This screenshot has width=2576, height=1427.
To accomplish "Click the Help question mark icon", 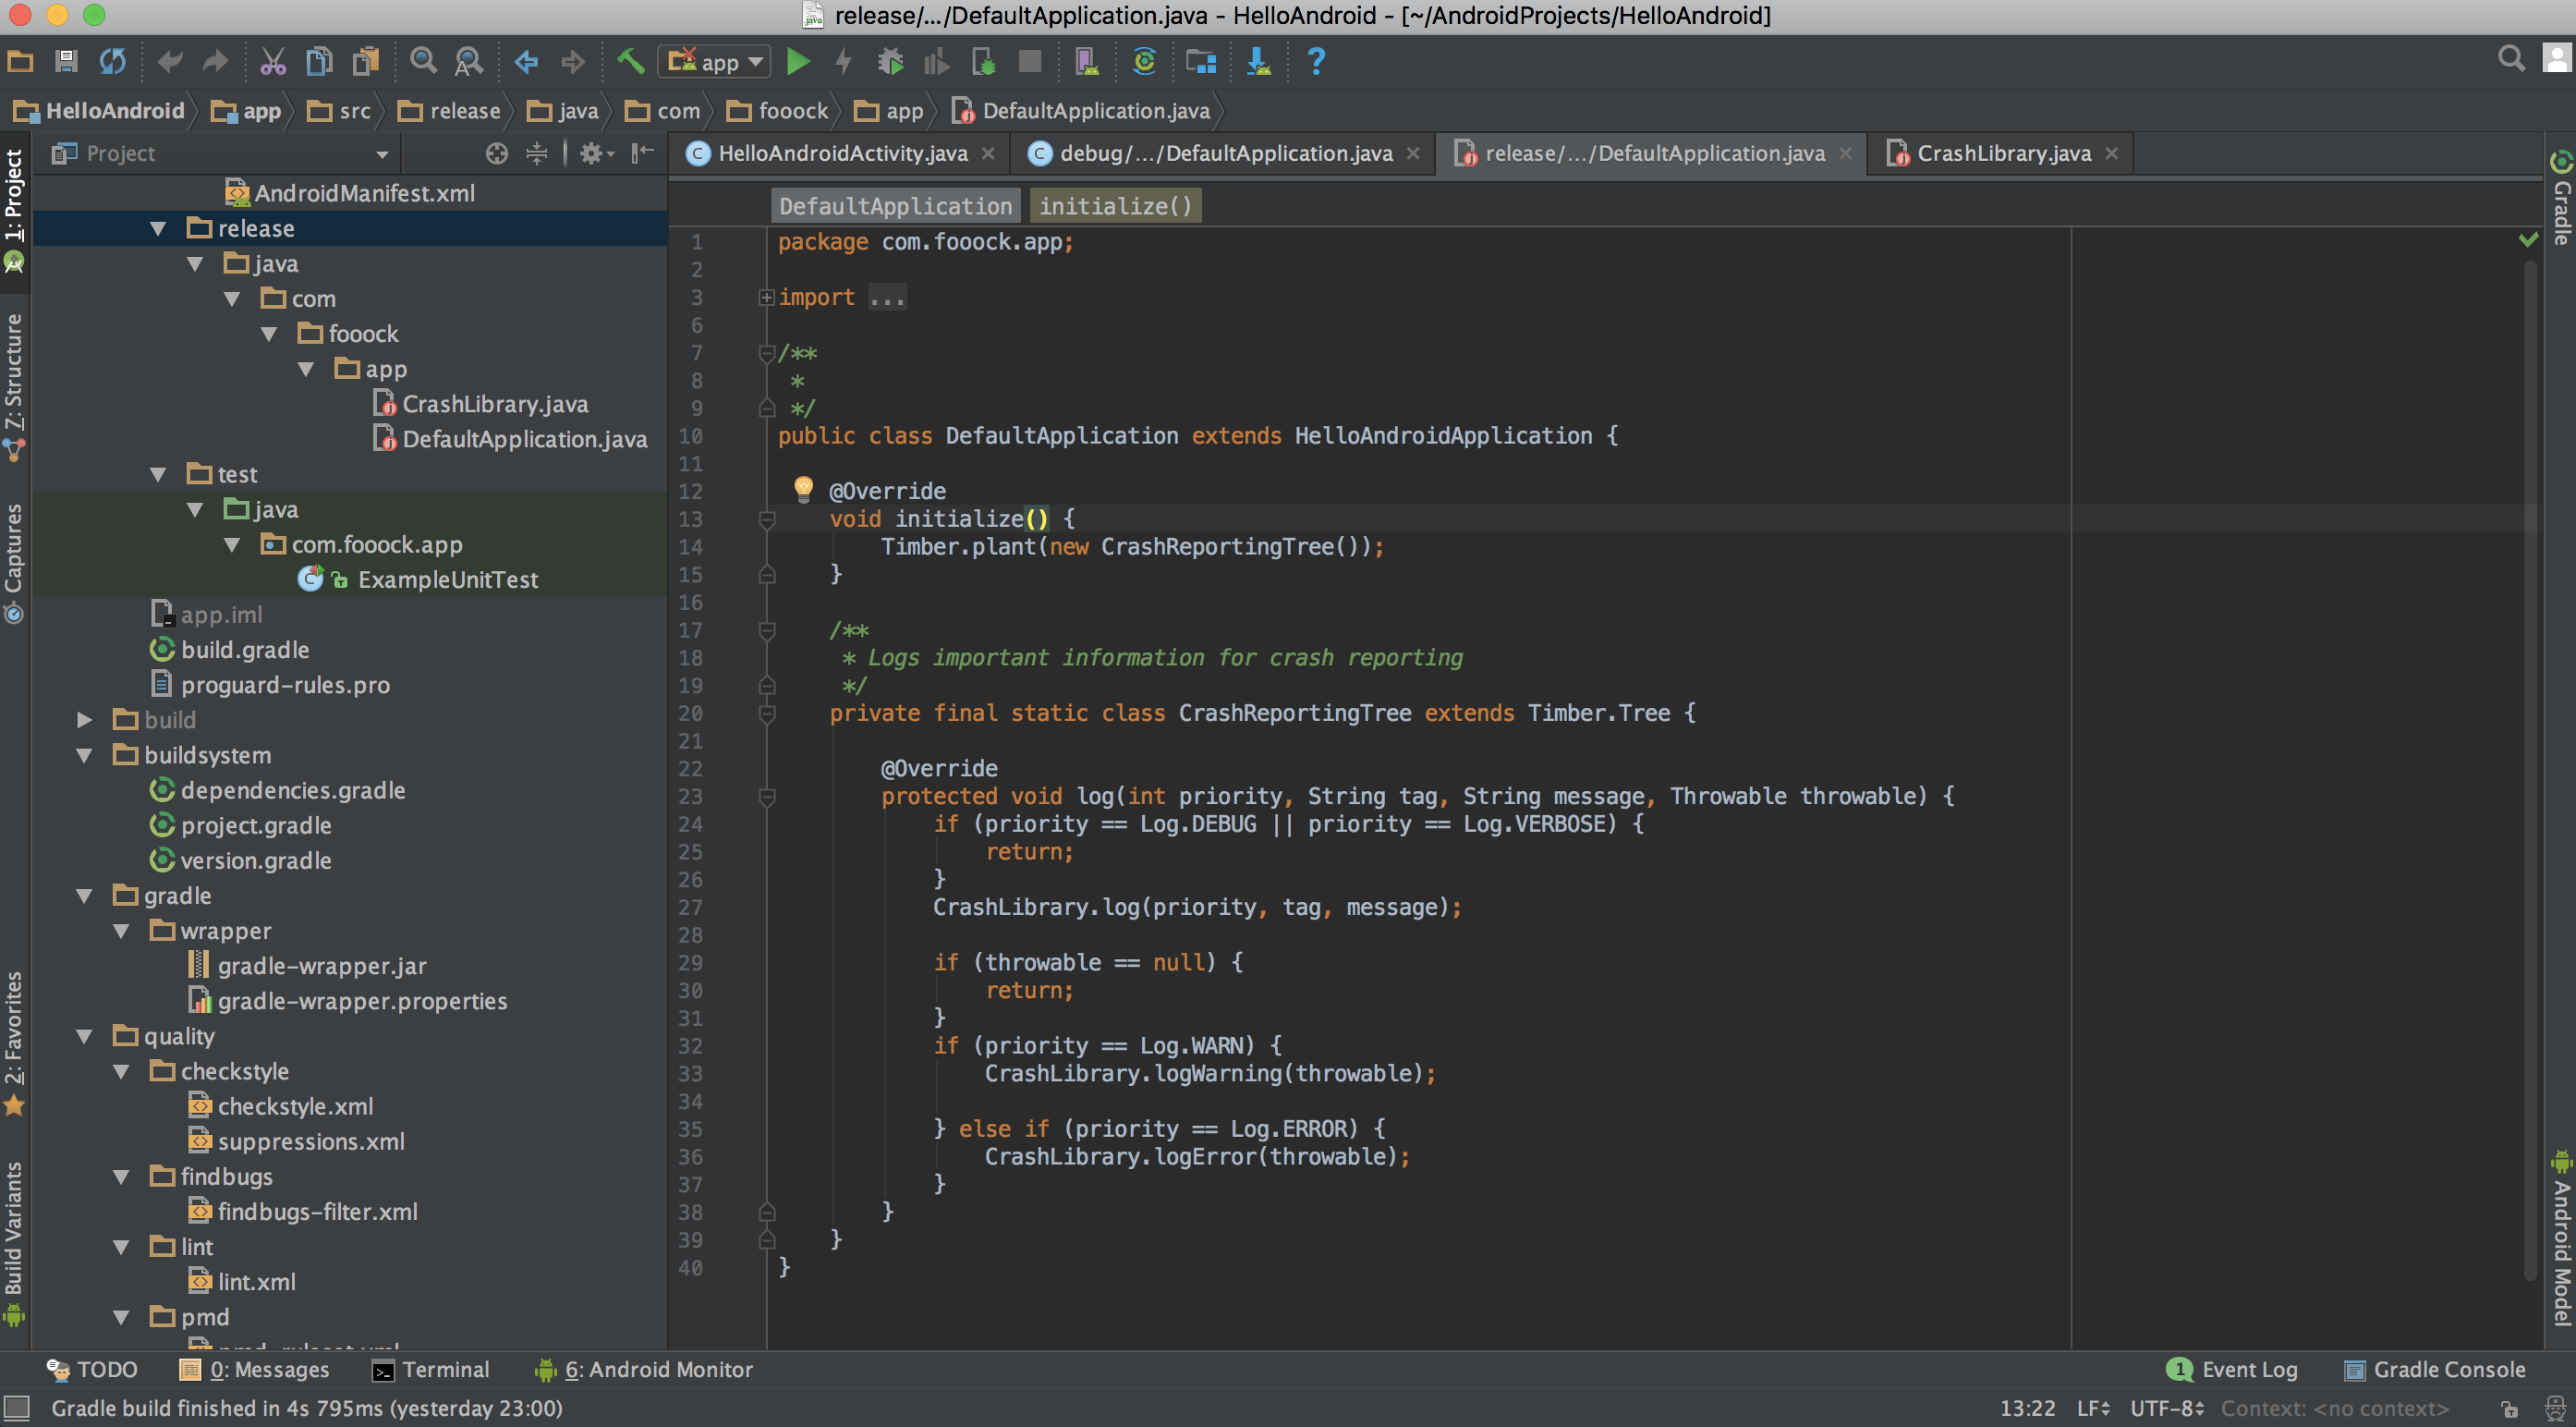I will point(1316,62).
